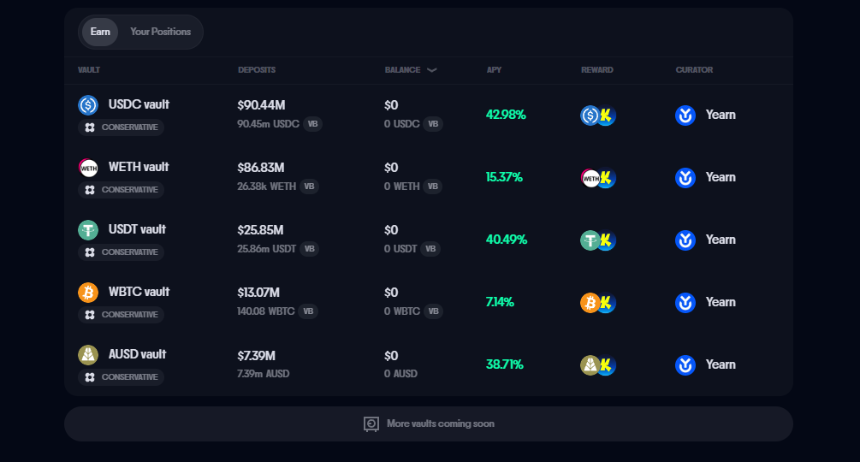Open the WETH vault row name

click(x=139, y=167)
